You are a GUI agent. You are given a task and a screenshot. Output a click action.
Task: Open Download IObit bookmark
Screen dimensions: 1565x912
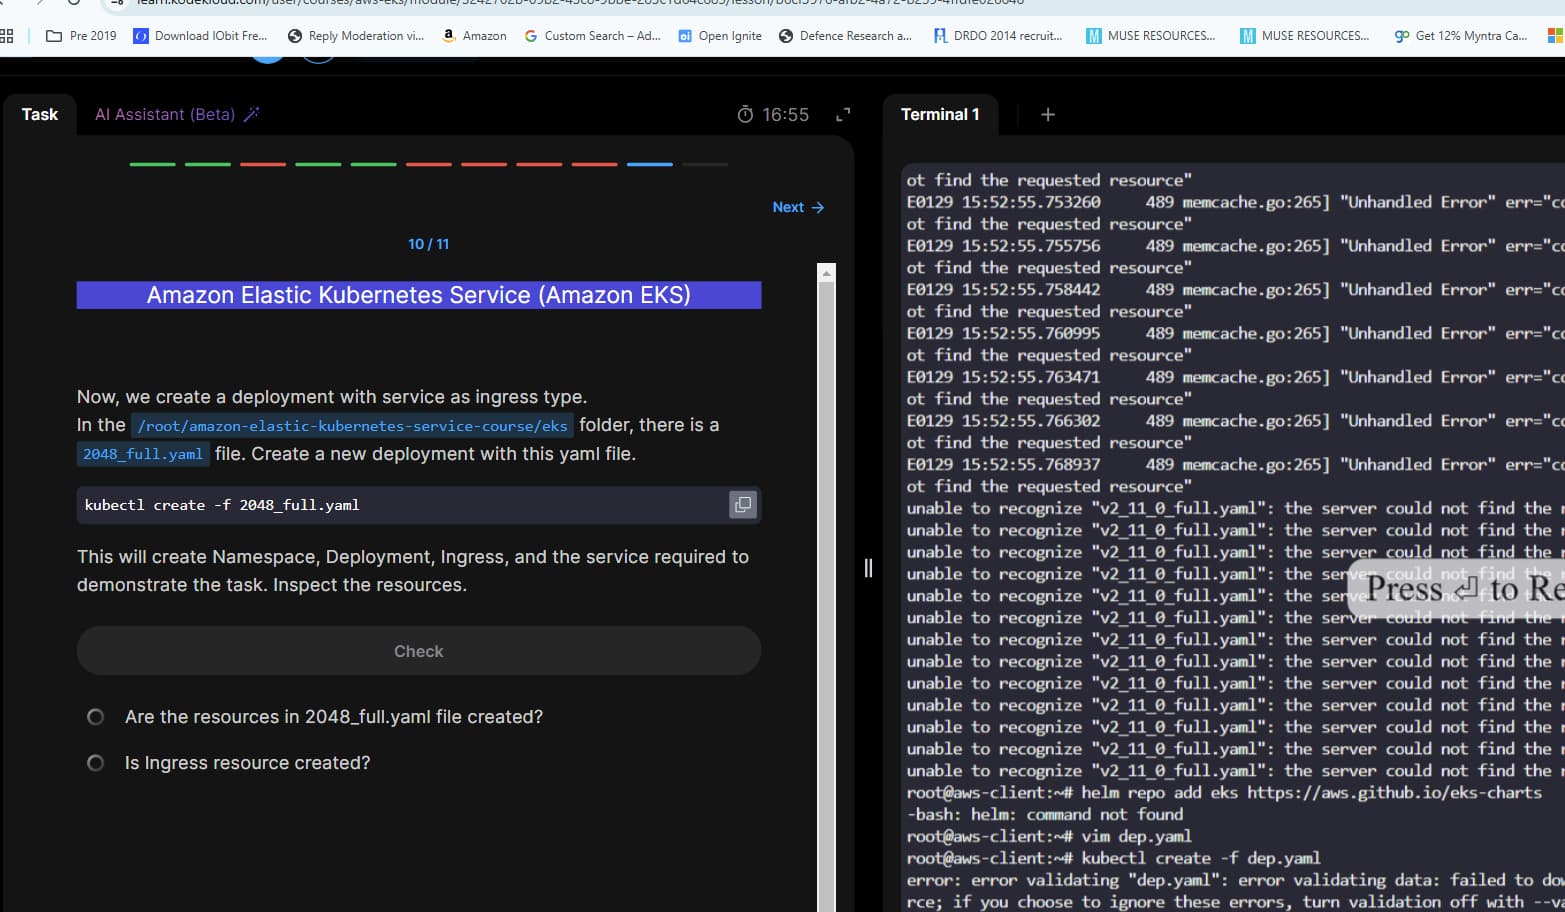[x=200, y=36]
